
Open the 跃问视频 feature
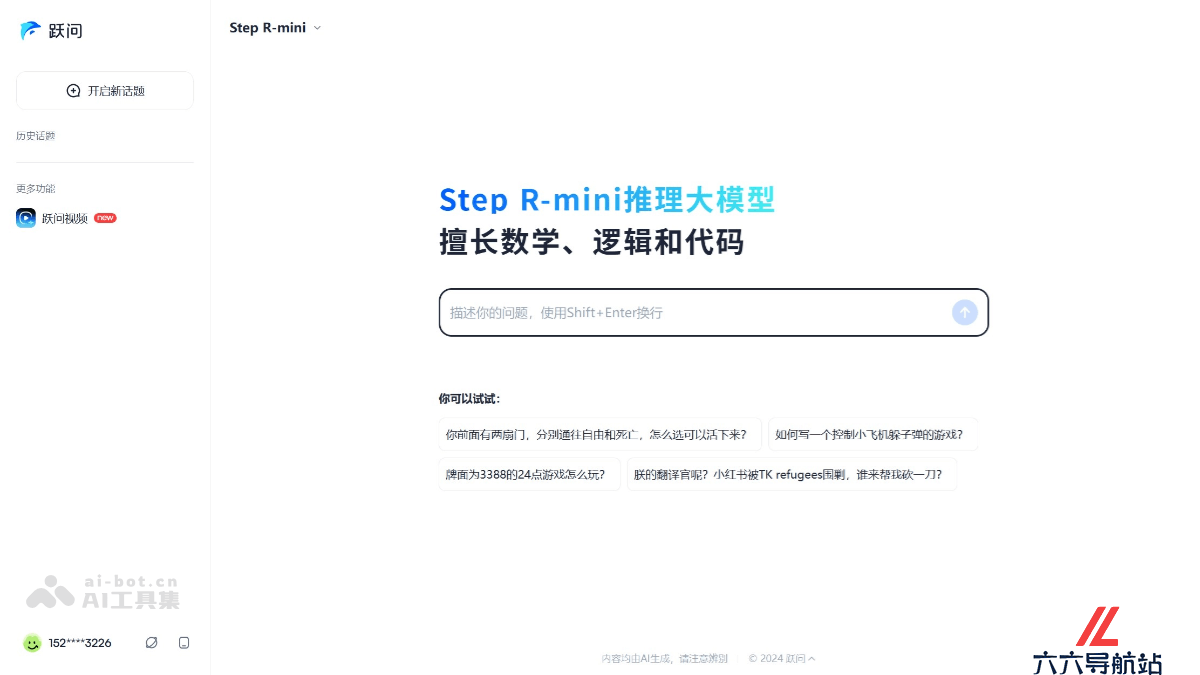(66, 218)
